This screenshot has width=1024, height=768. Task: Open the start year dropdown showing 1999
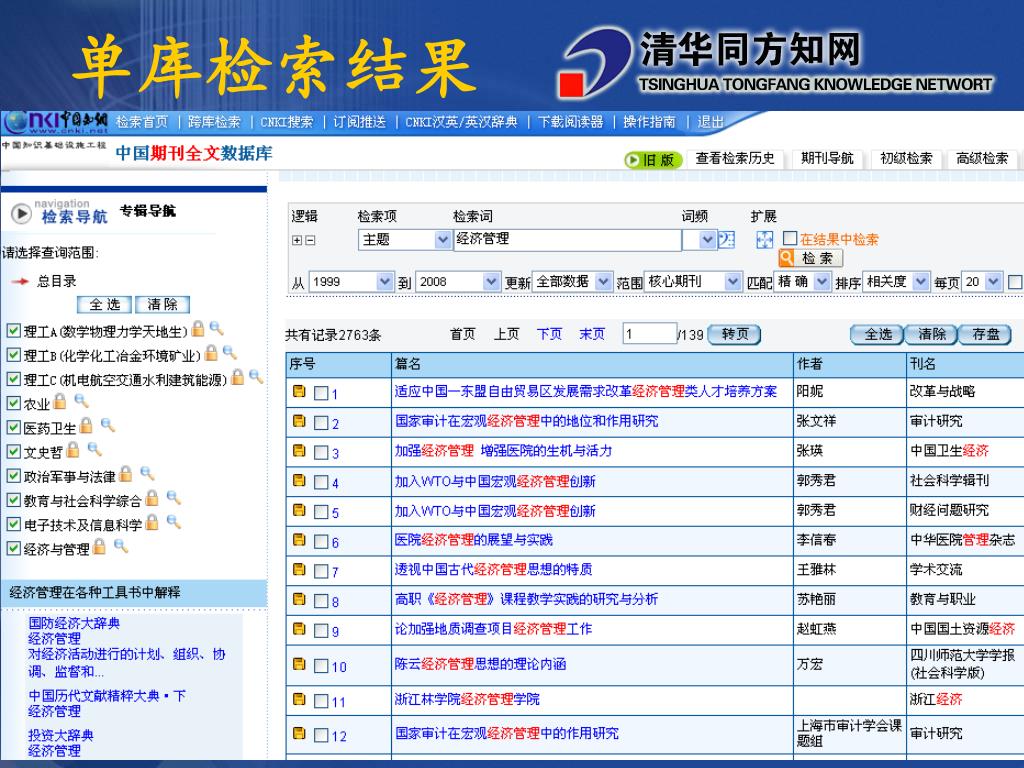pos(351,281)
